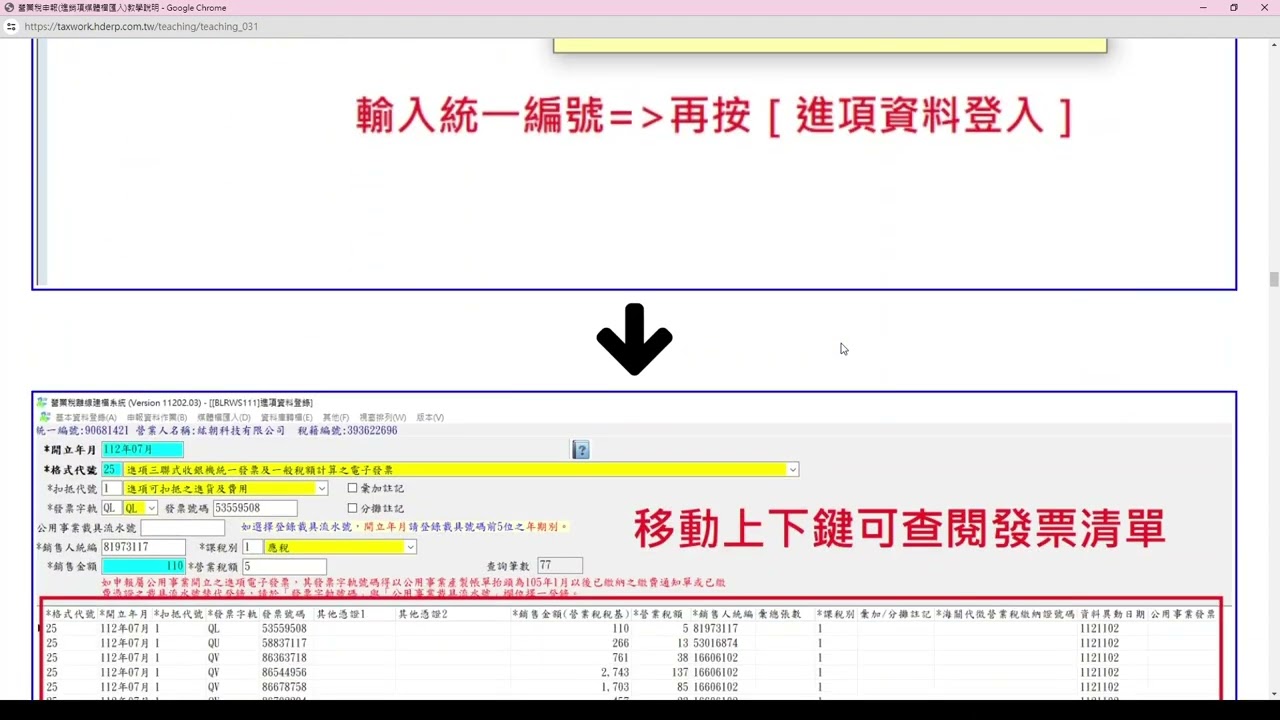Open the 版本(V) menu
The image size is (1280, 720).
(x=430, y=417)
